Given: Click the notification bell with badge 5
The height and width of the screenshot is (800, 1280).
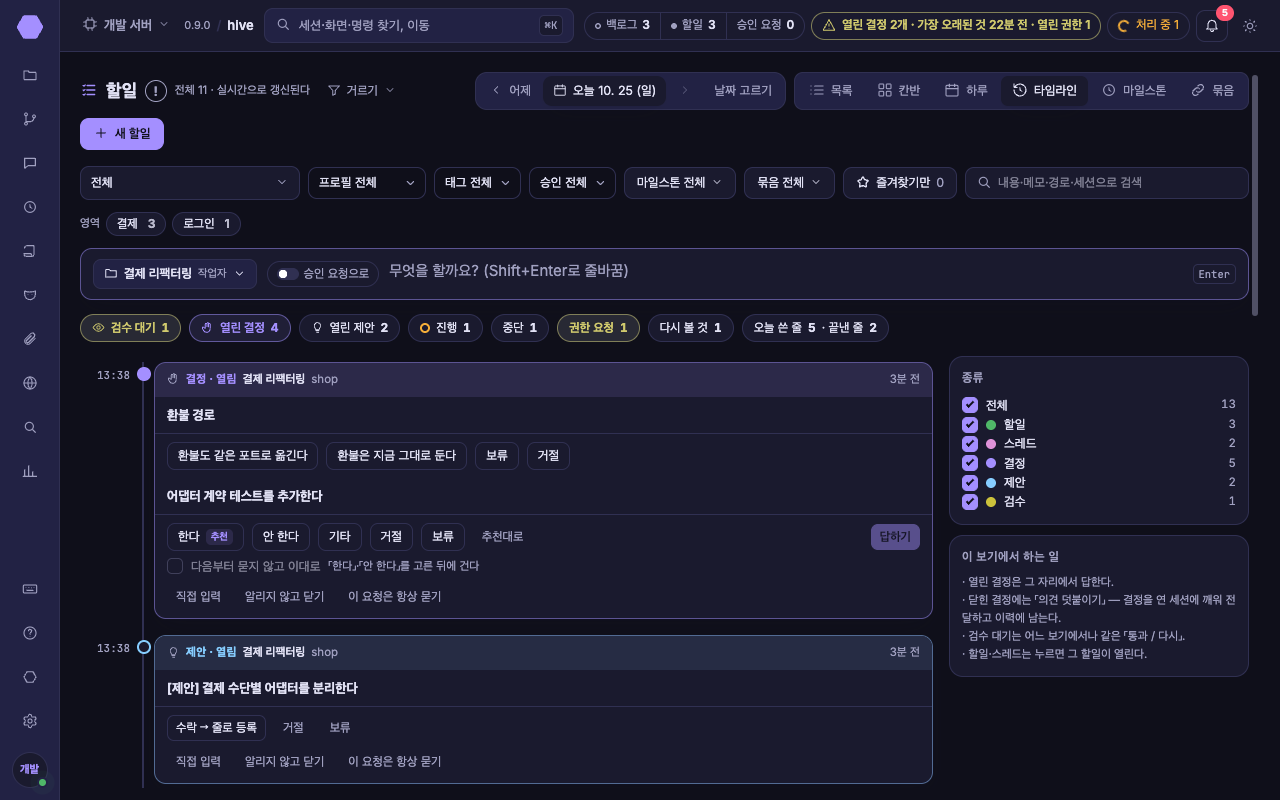Looking at the screenshot, I should [x=1212, y=25].
